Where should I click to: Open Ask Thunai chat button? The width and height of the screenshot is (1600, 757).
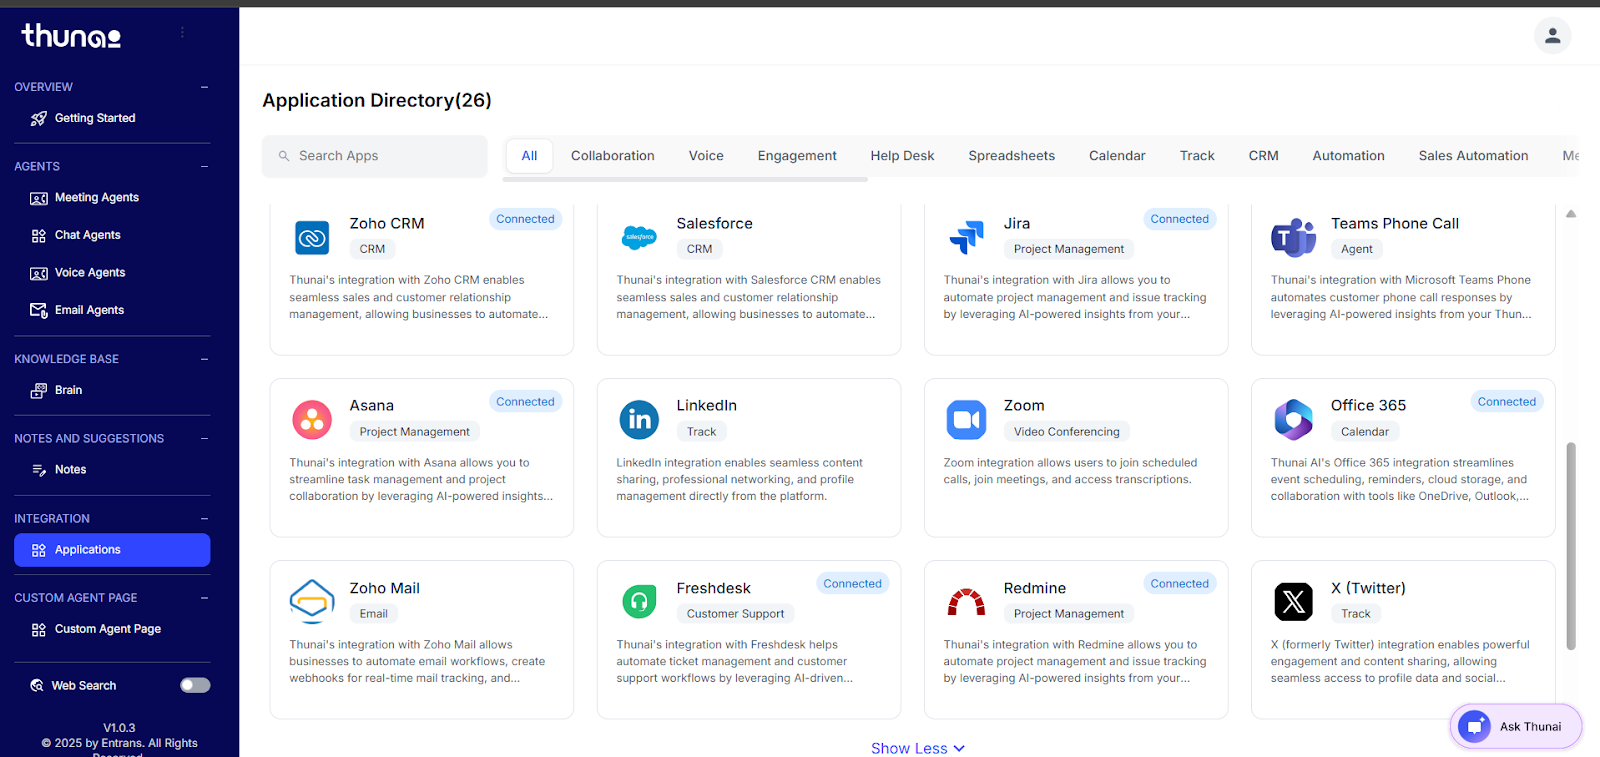[1516, 727]
